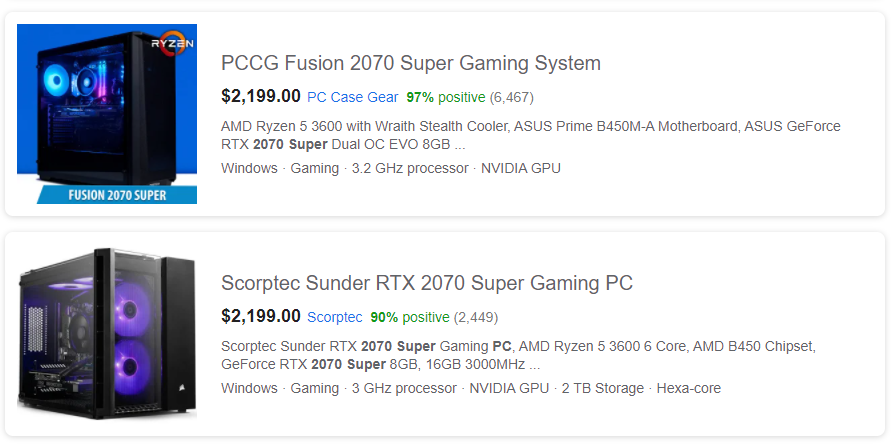Click the 90% positive rating
Screen dimensions: 895x446
tap(409, 317)
